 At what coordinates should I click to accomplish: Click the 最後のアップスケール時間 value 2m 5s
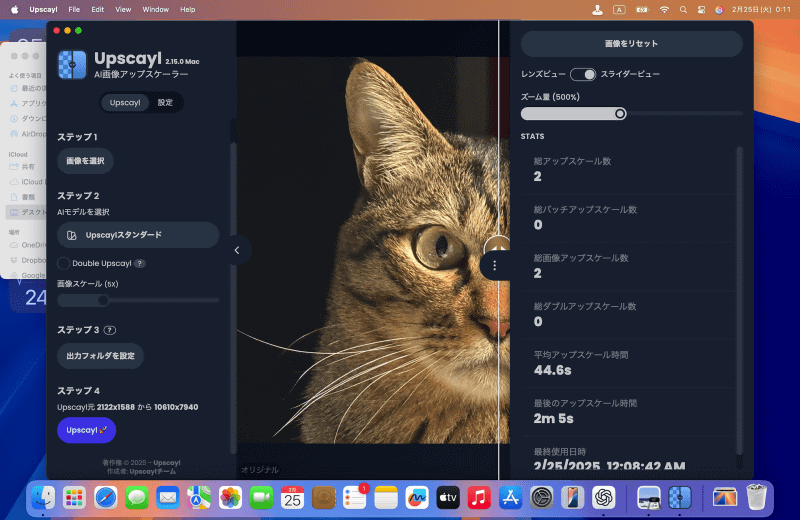point(554,418)
